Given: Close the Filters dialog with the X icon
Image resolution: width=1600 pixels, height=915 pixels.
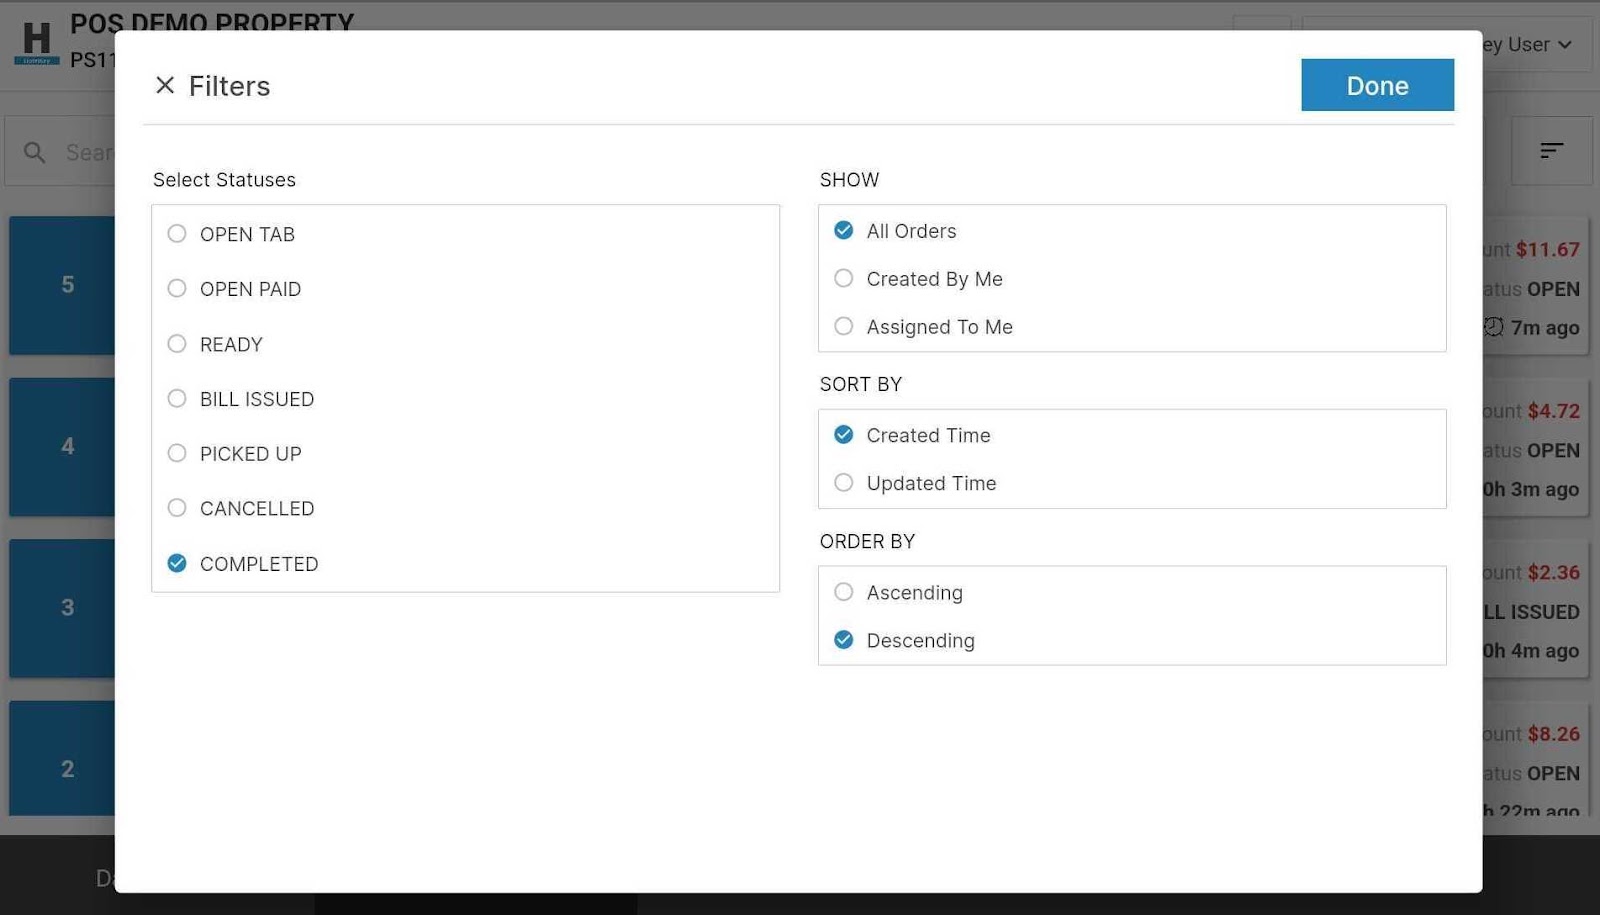Looking at the screenshot, I should 165,86.
